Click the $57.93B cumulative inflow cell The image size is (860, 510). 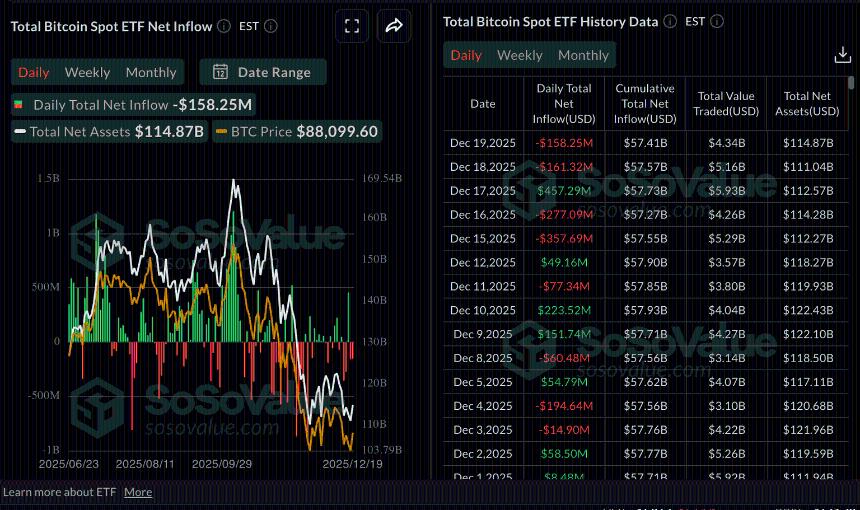coord(645,310)
